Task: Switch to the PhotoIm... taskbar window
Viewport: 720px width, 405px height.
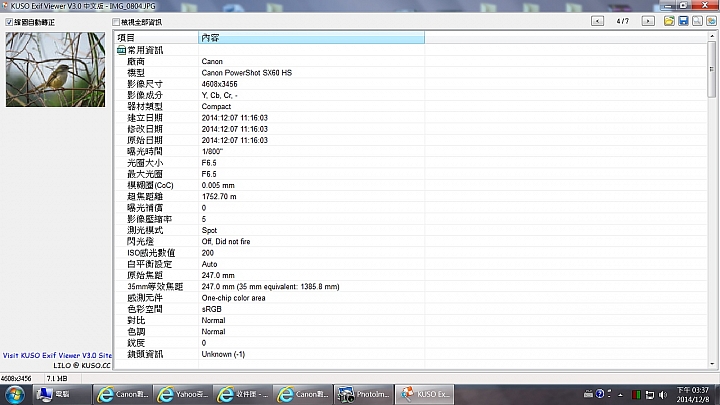Action: 363,394
